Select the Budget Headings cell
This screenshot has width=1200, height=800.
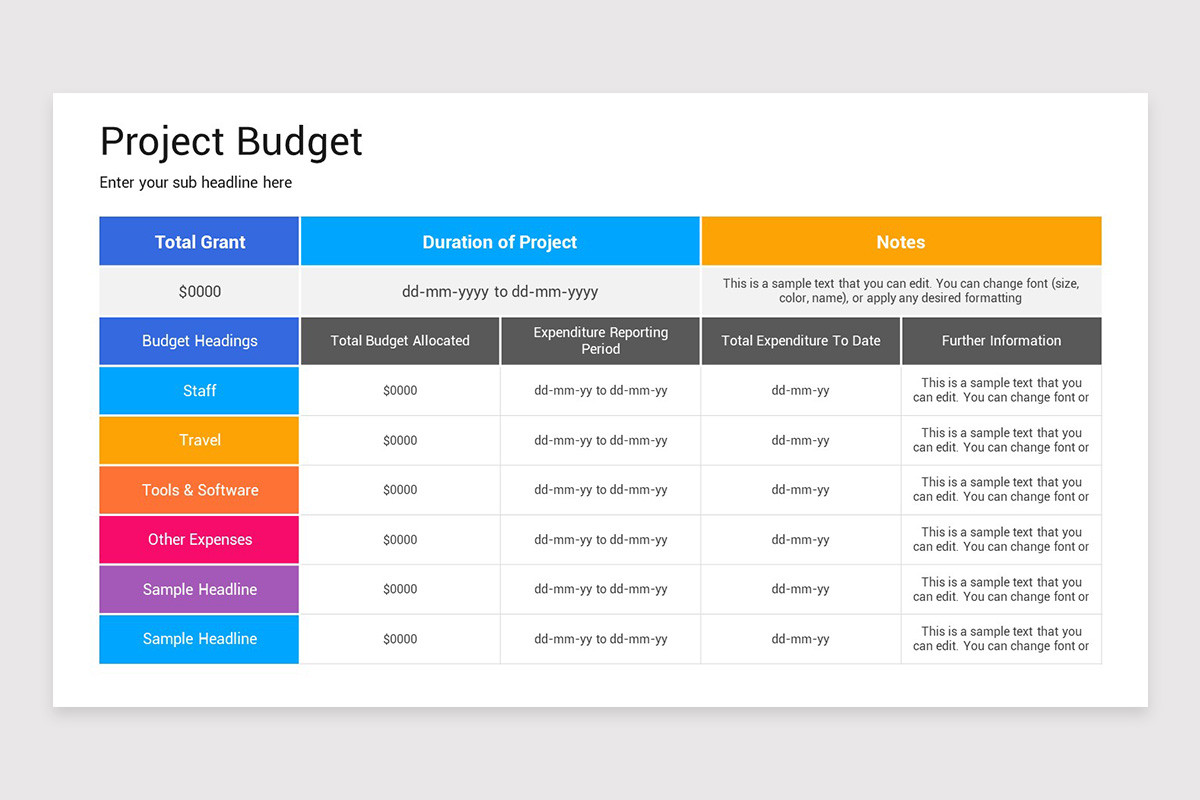tap(198, 341)
